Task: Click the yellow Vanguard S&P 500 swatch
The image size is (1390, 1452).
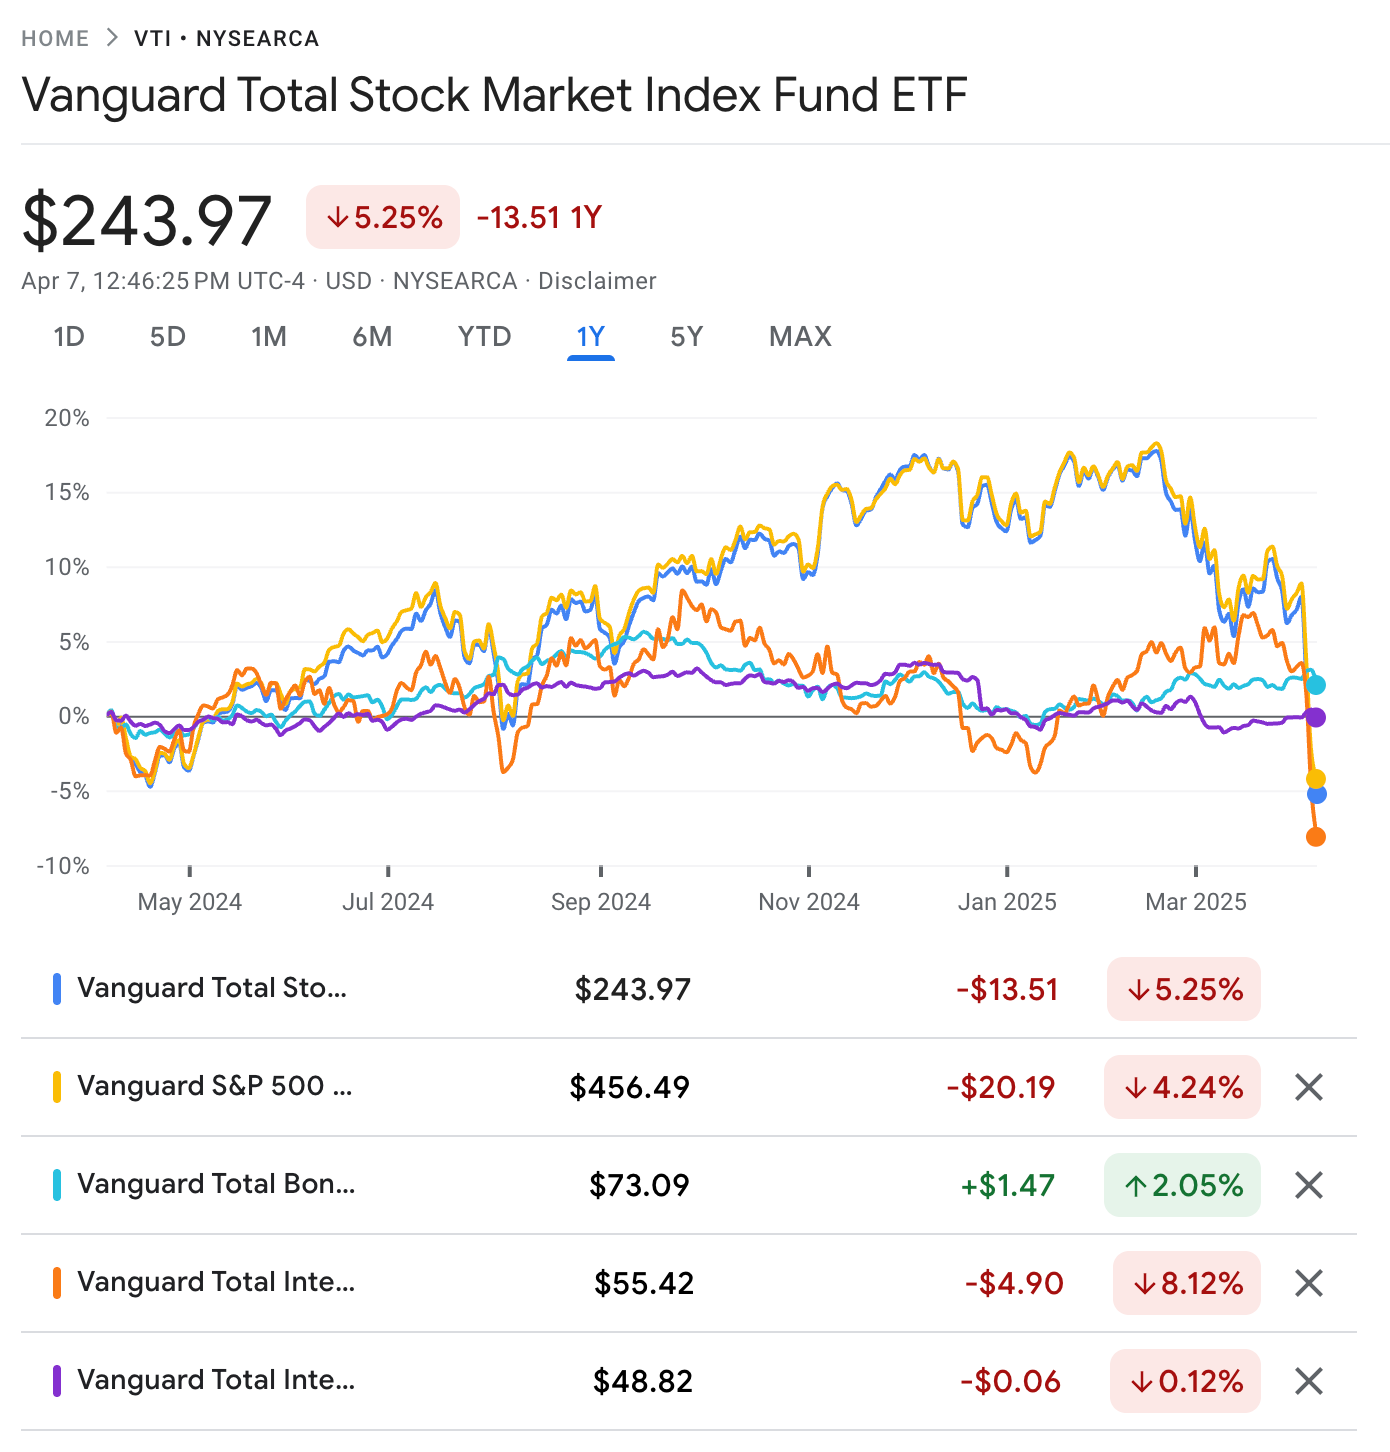Action: (x=57, y=1087)
